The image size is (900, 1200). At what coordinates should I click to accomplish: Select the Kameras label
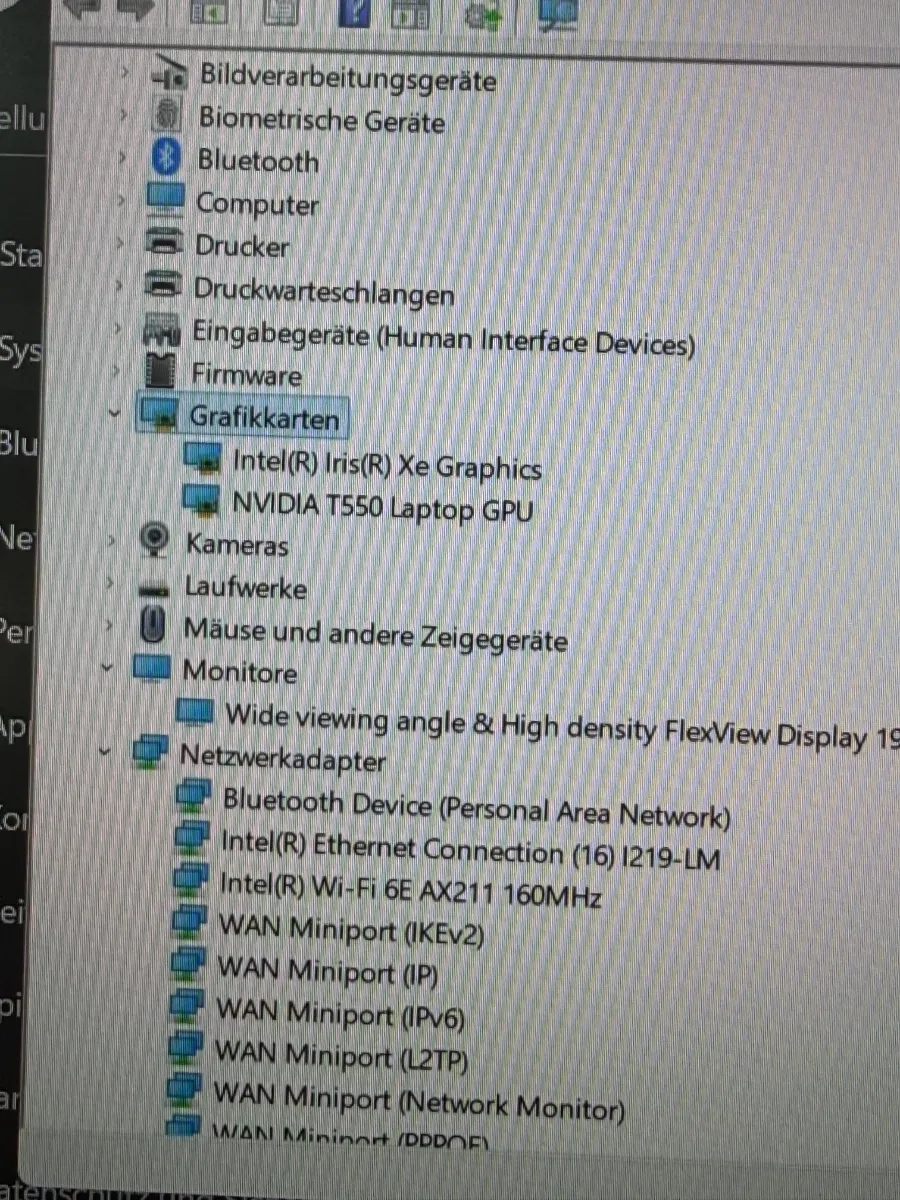click(237, 544)
